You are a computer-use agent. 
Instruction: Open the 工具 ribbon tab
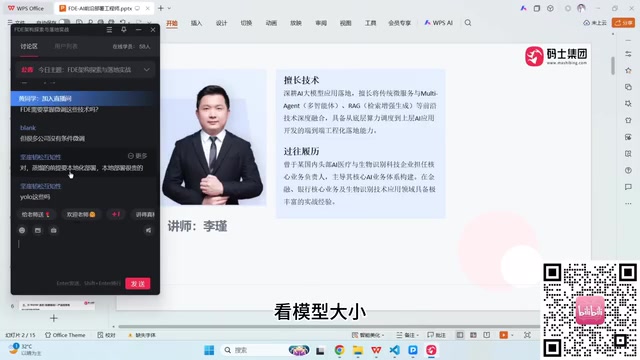click(371, 23)
